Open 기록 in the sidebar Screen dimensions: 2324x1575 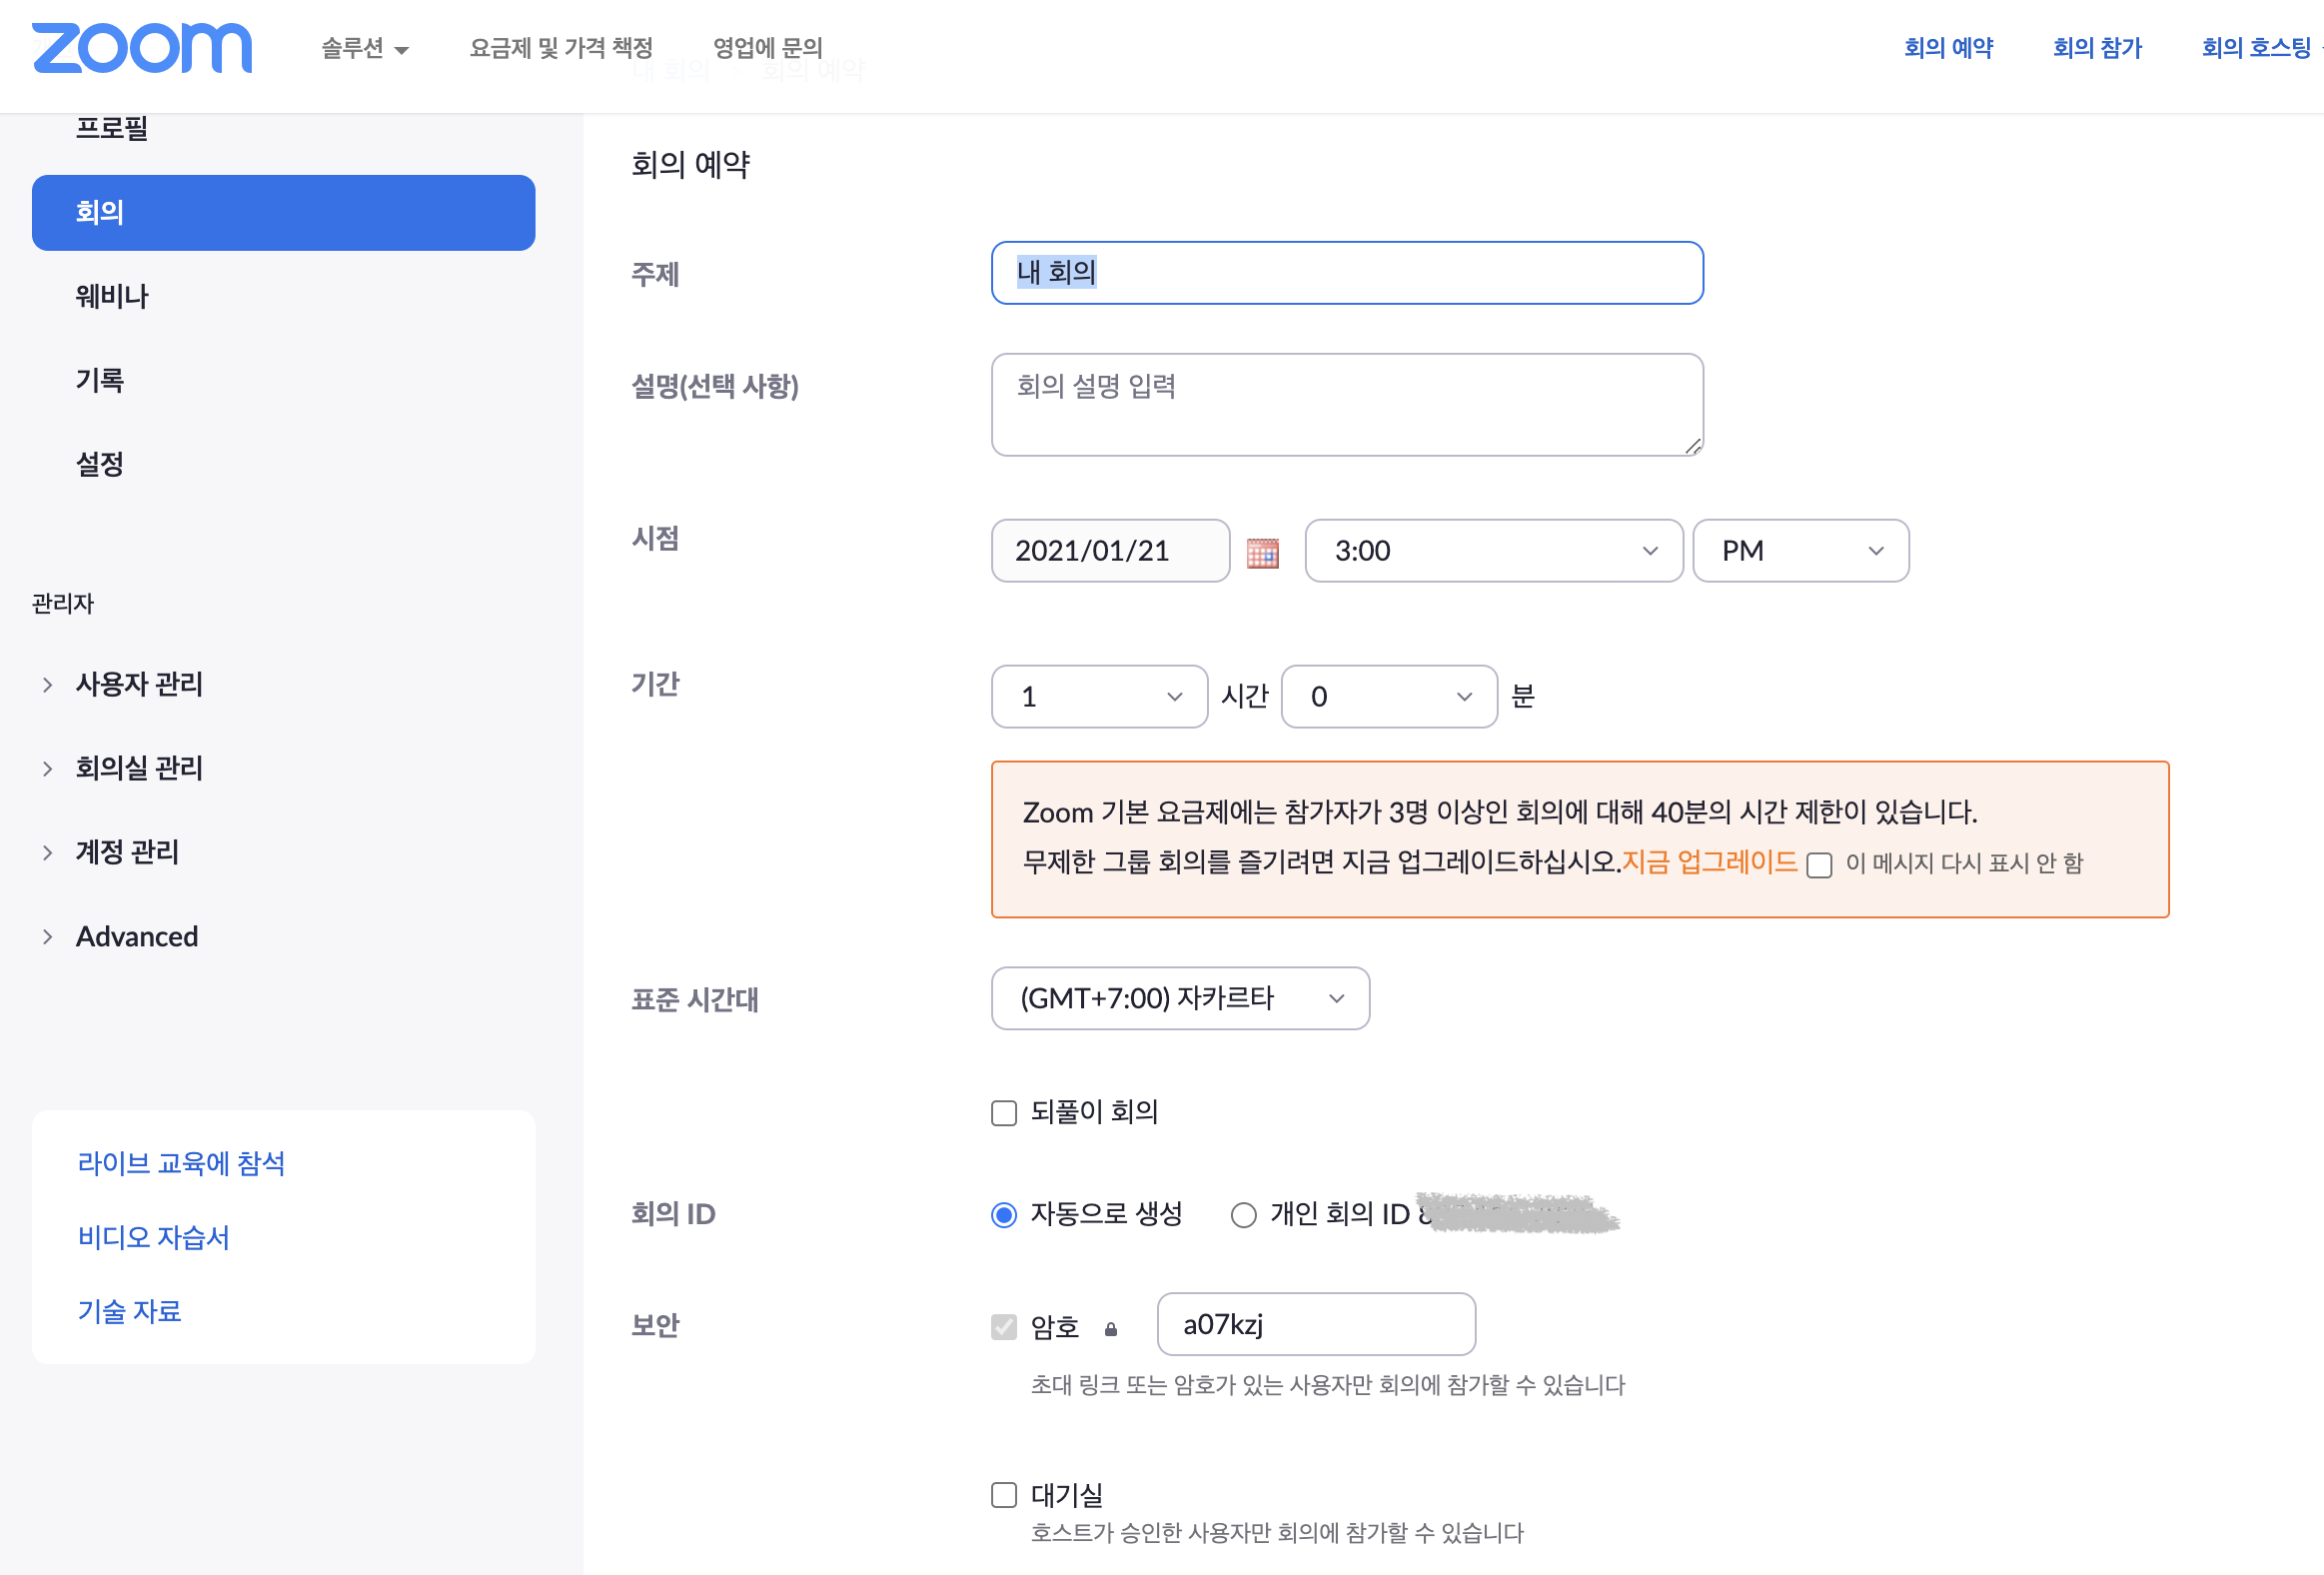[100, 380]
